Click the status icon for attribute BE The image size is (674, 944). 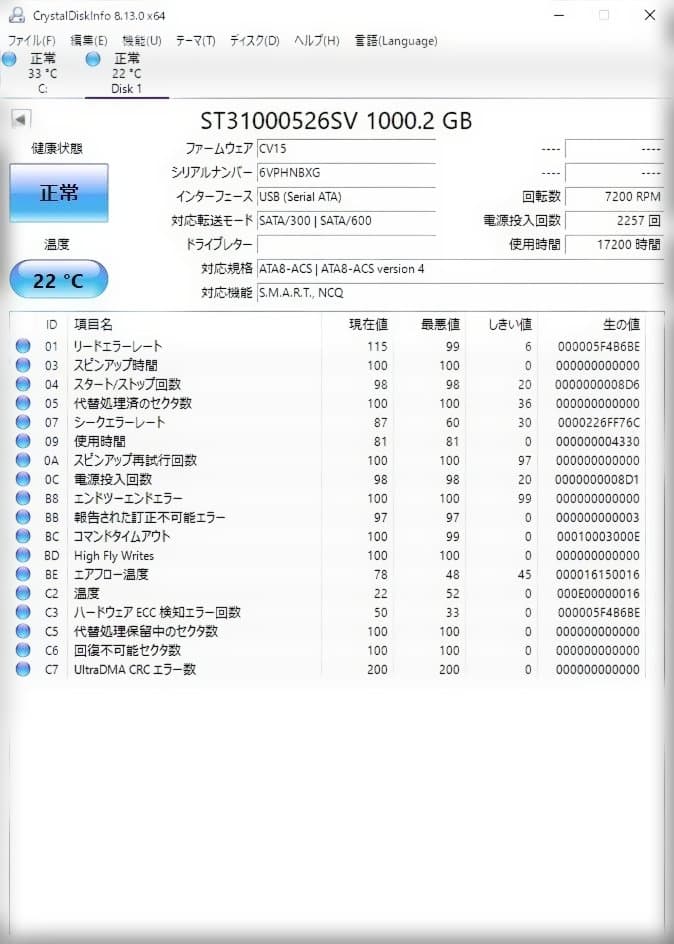point(23,574)
